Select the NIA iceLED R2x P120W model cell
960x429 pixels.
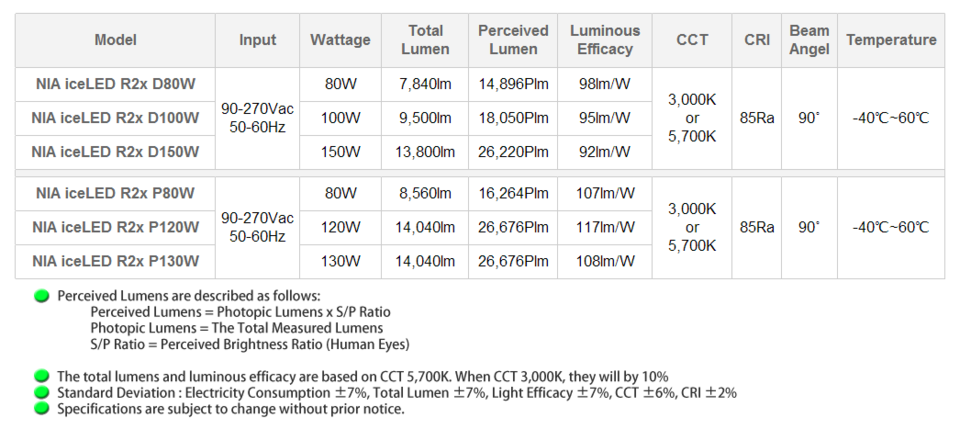(x=115, y=228)
